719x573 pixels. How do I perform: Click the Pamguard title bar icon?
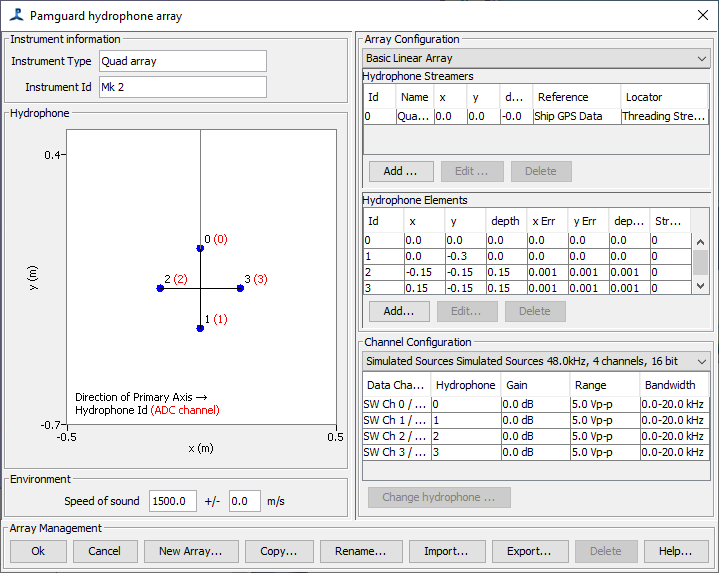click(17, 15)
